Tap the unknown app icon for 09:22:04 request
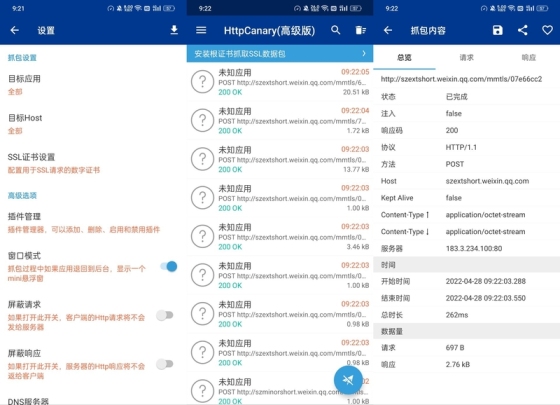Viewport: 560px width, 405px height. coord(202,120)
